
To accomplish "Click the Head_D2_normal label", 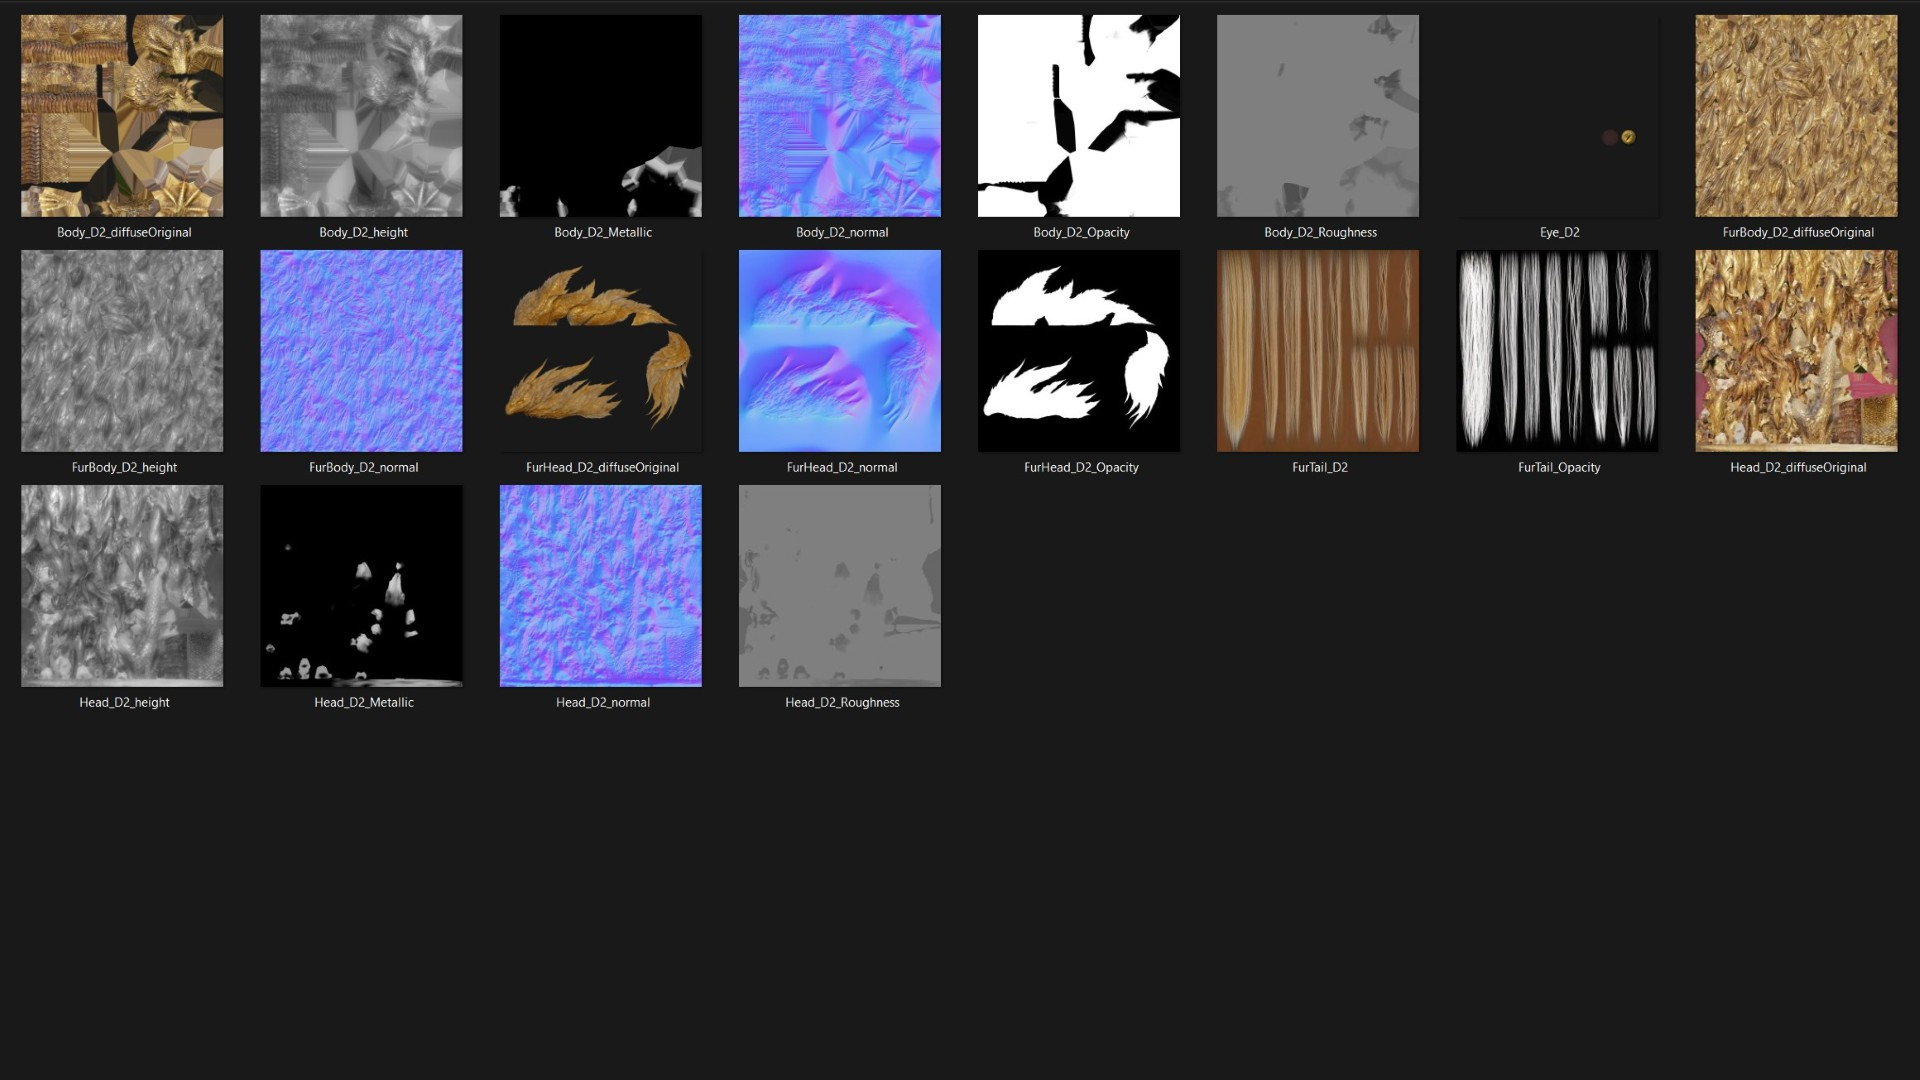I will tap(603, 702).
